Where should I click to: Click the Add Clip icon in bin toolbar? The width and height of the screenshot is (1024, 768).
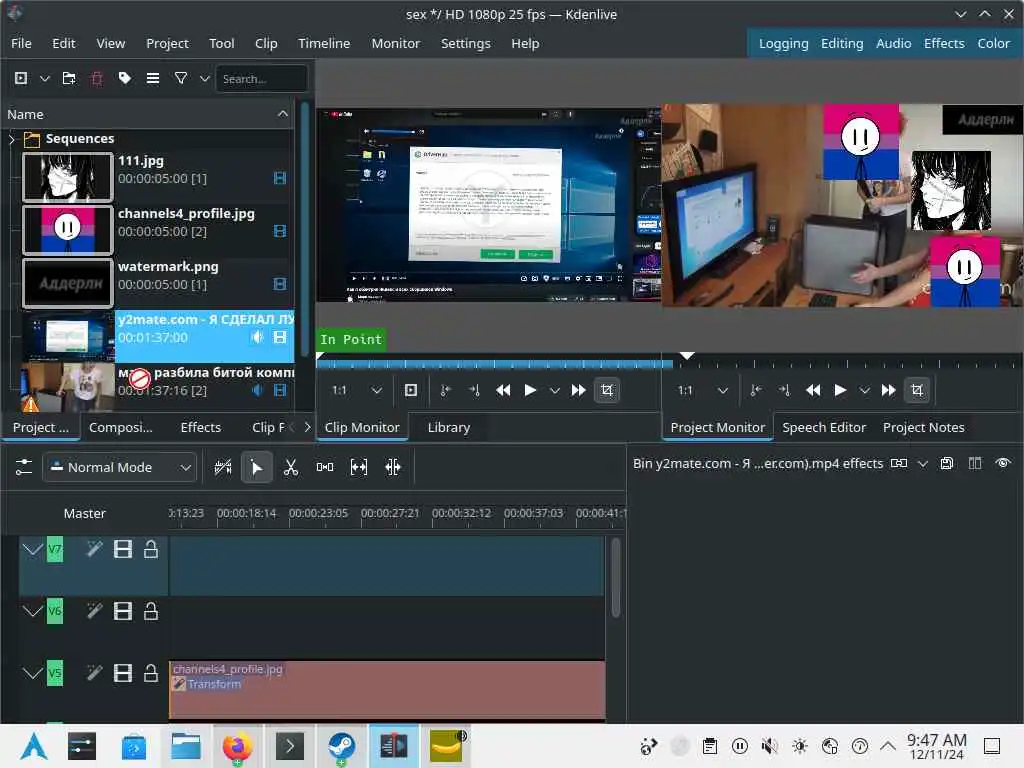click(x=21, y=78)
